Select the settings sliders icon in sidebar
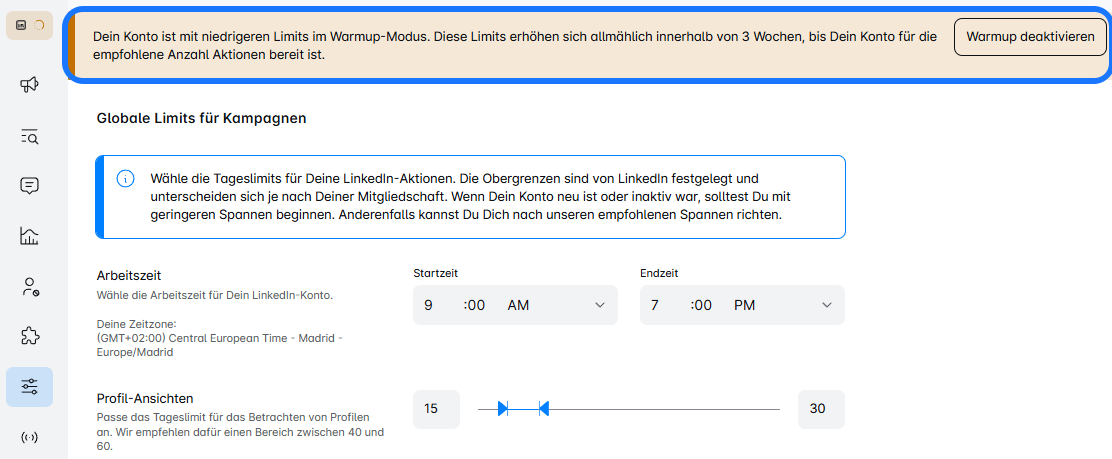 click(x=29, y=387)
